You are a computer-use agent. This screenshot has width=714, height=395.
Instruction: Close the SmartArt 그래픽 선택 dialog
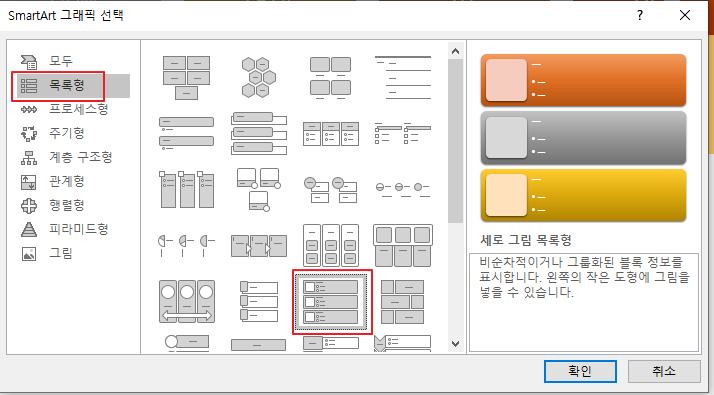[x=684, y=15]
